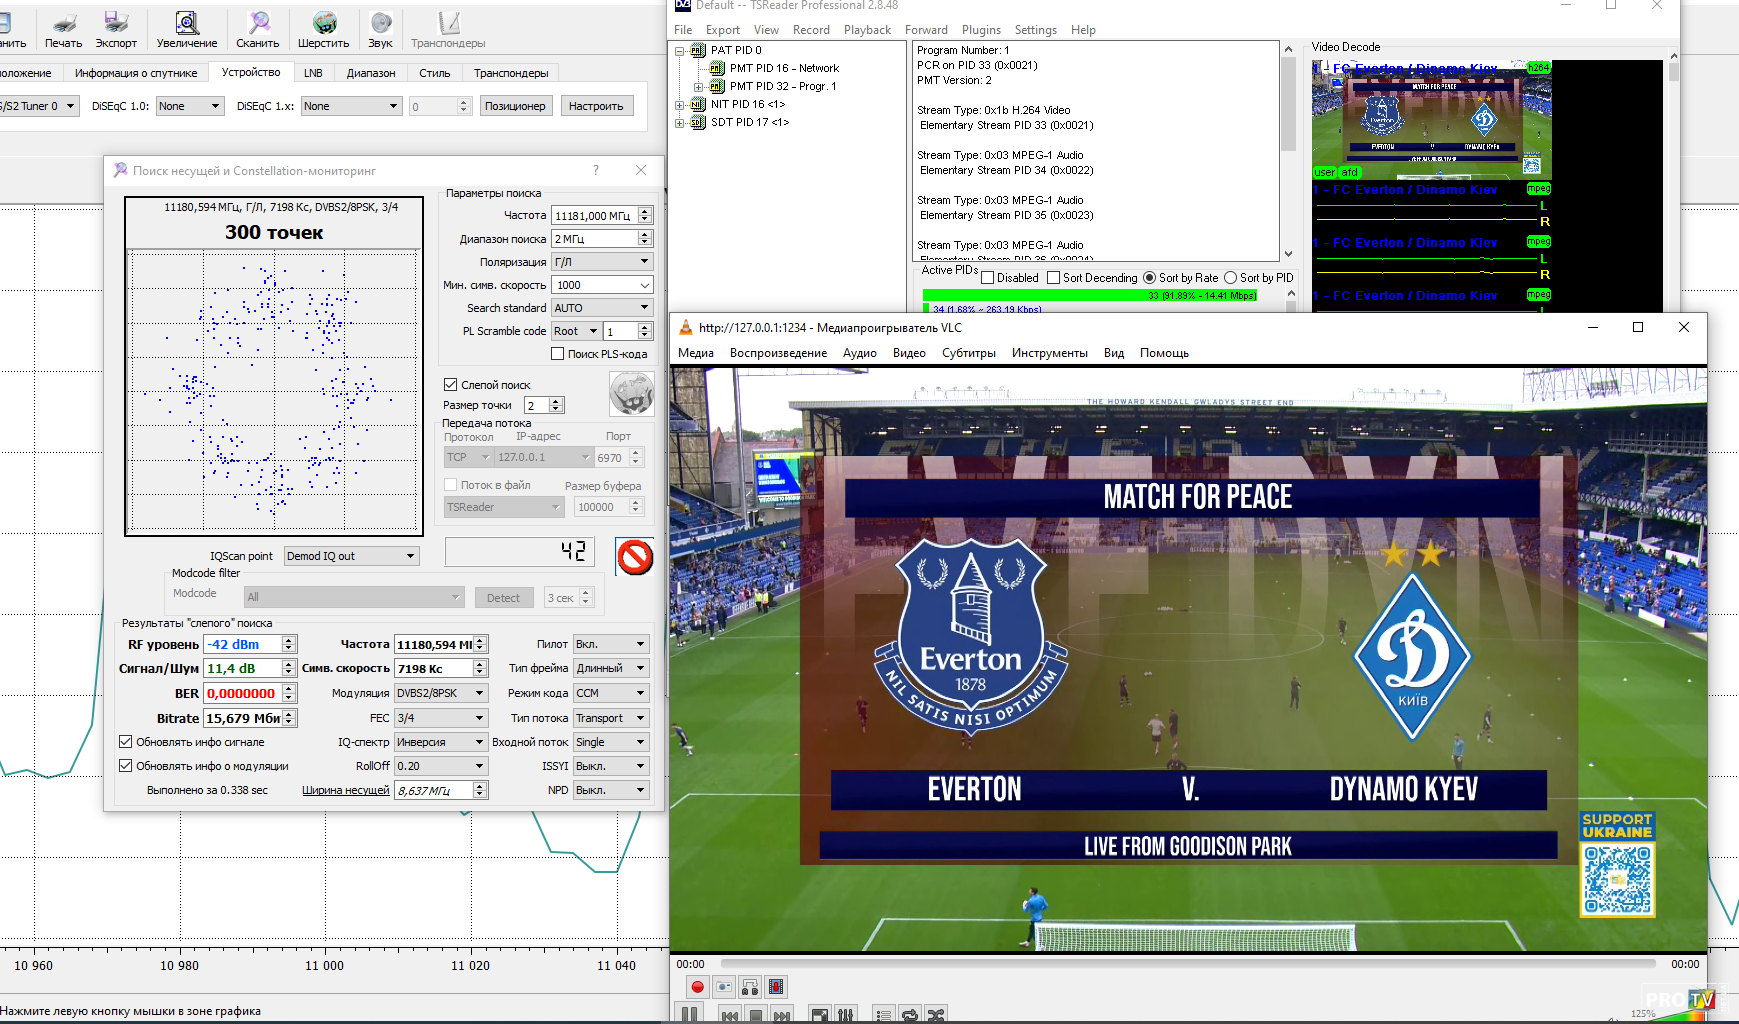Expand the NIT PID 16 tree node

coord(680,104)
